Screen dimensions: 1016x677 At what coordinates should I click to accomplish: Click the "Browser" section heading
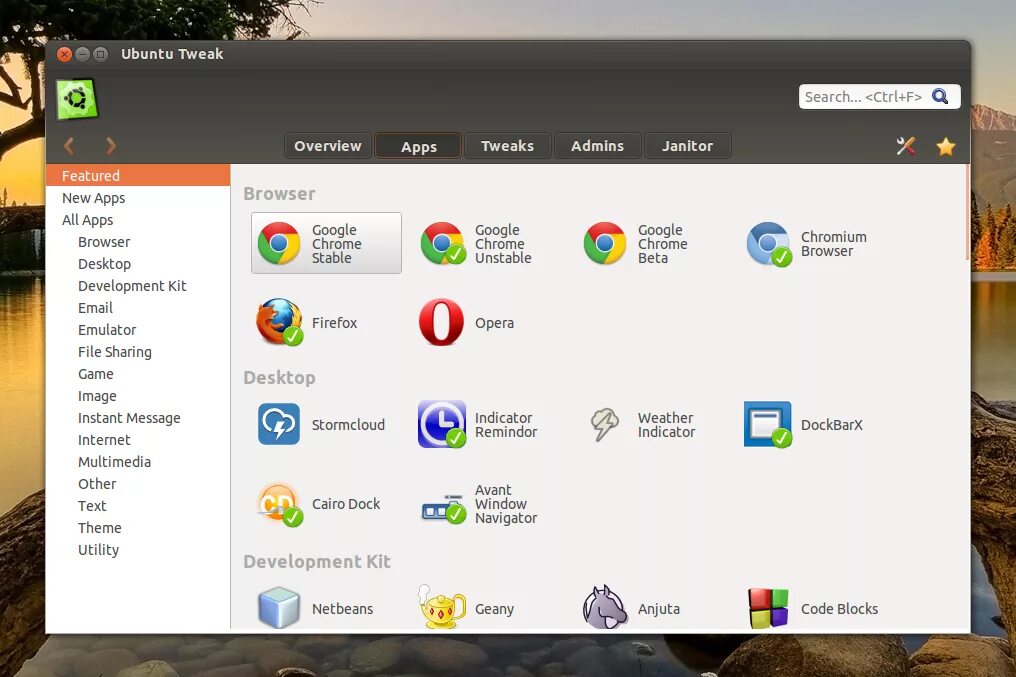(x=279, y=194)
